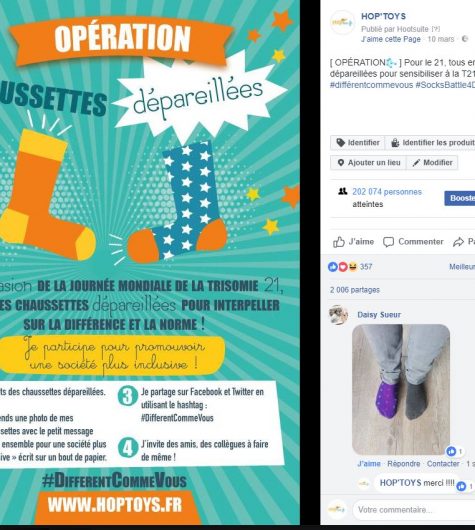Click the blue Booster button

point(460,198)
